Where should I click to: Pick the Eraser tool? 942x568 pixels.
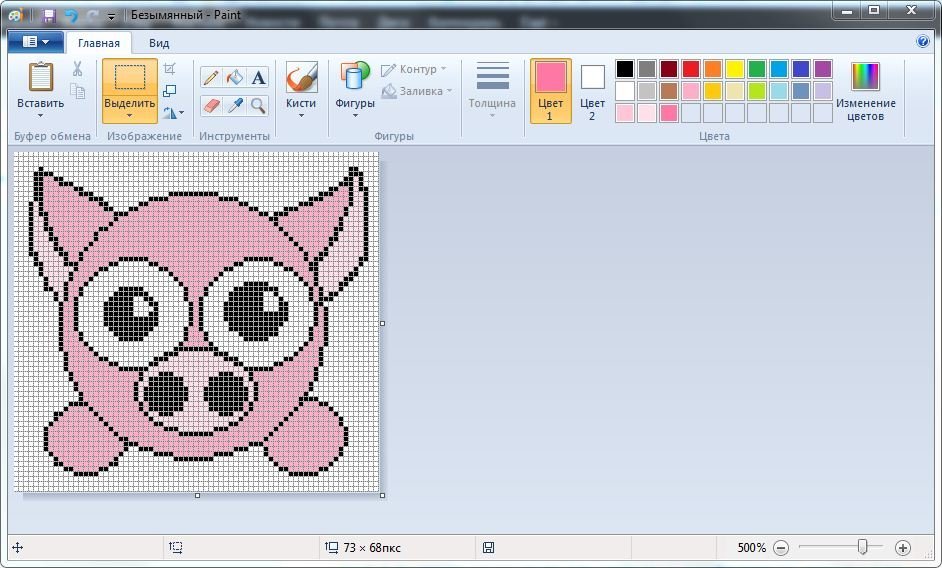[x=211, y=105]
